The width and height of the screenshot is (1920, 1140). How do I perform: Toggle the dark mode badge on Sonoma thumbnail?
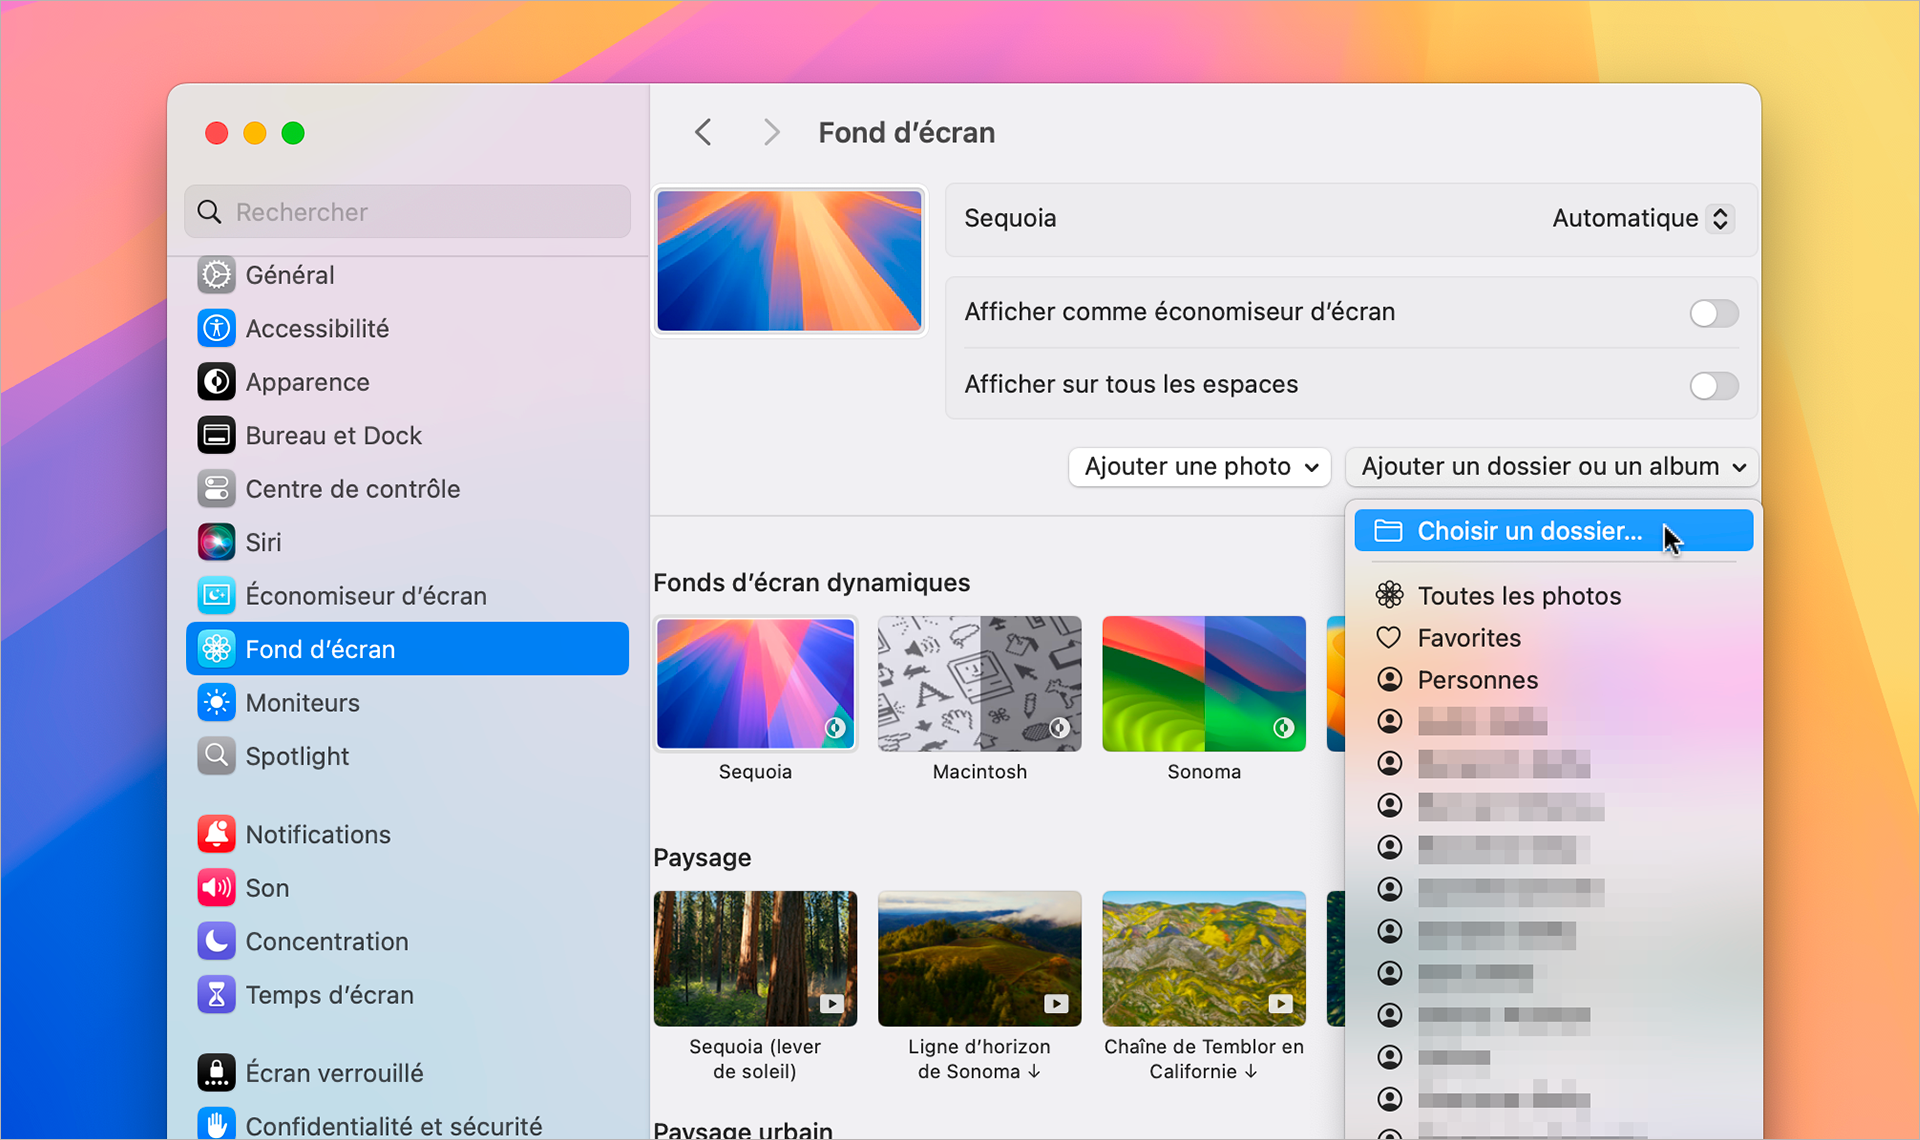point(1283,729)
